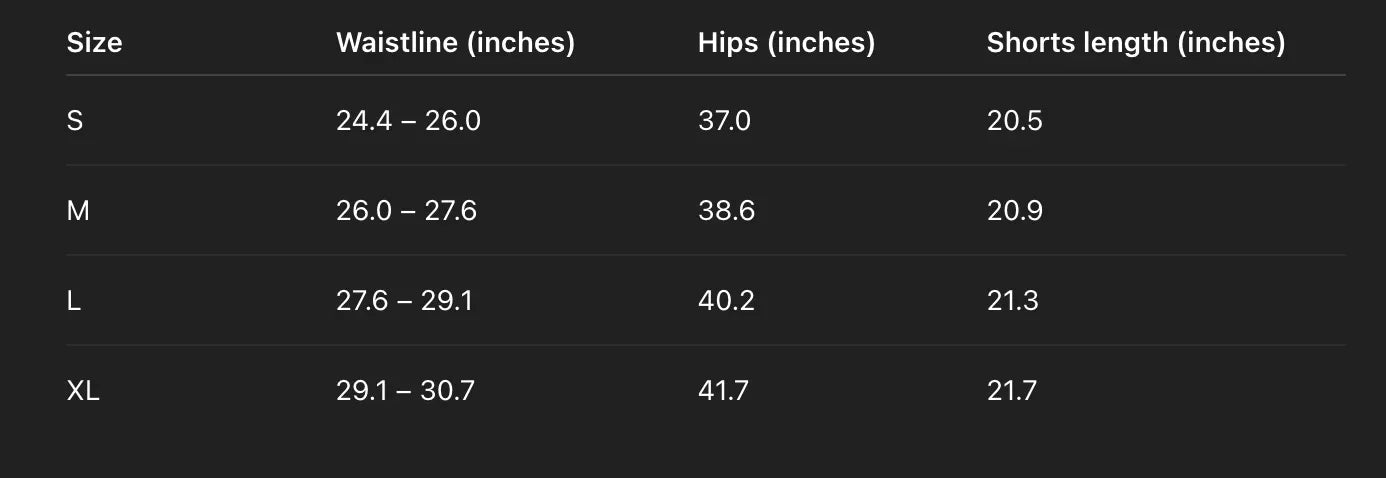The image size is (1386, 478).
Task: Click shorts length value 21.7
Action: click(1011, 391)
